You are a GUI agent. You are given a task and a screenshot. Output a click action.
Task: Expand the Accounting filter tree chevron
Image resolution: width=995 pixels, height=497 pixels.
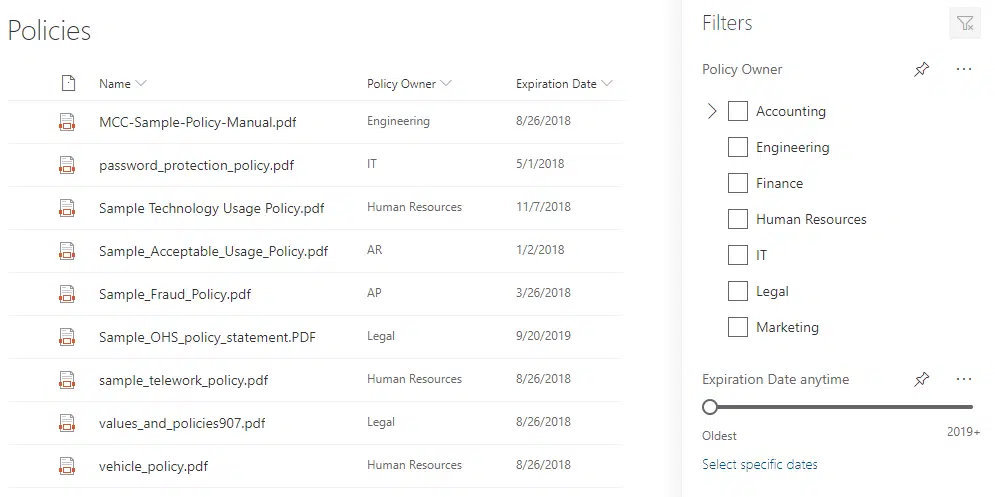(712, 111)
